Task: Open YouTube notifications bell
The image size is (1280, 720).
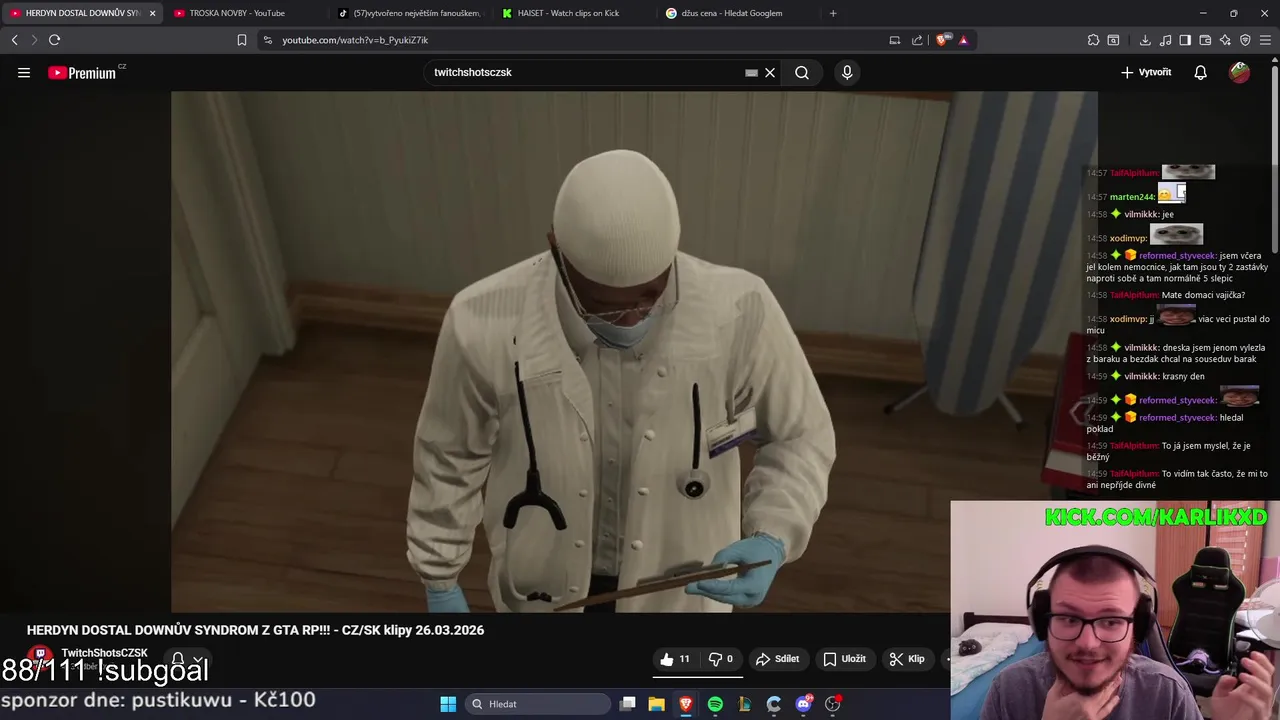Action: pos(1200,72)
